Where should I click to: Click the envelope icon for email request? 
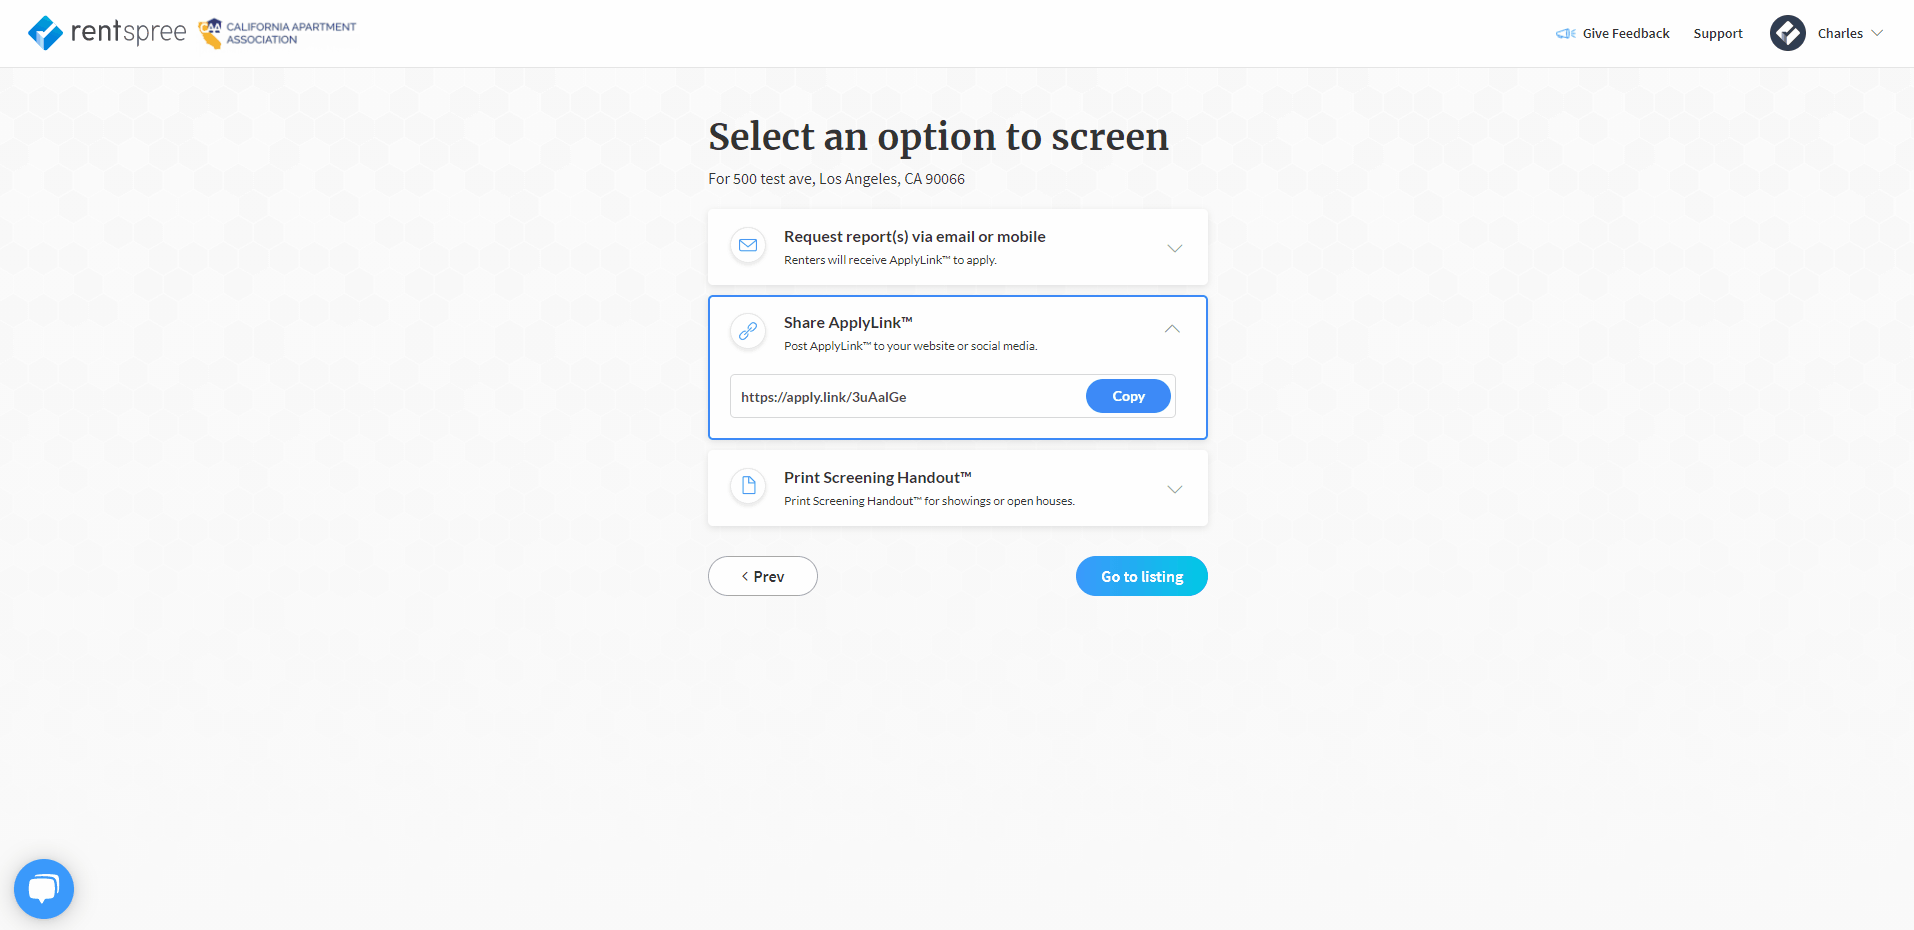pyautogui.click(x=748, y=246)
